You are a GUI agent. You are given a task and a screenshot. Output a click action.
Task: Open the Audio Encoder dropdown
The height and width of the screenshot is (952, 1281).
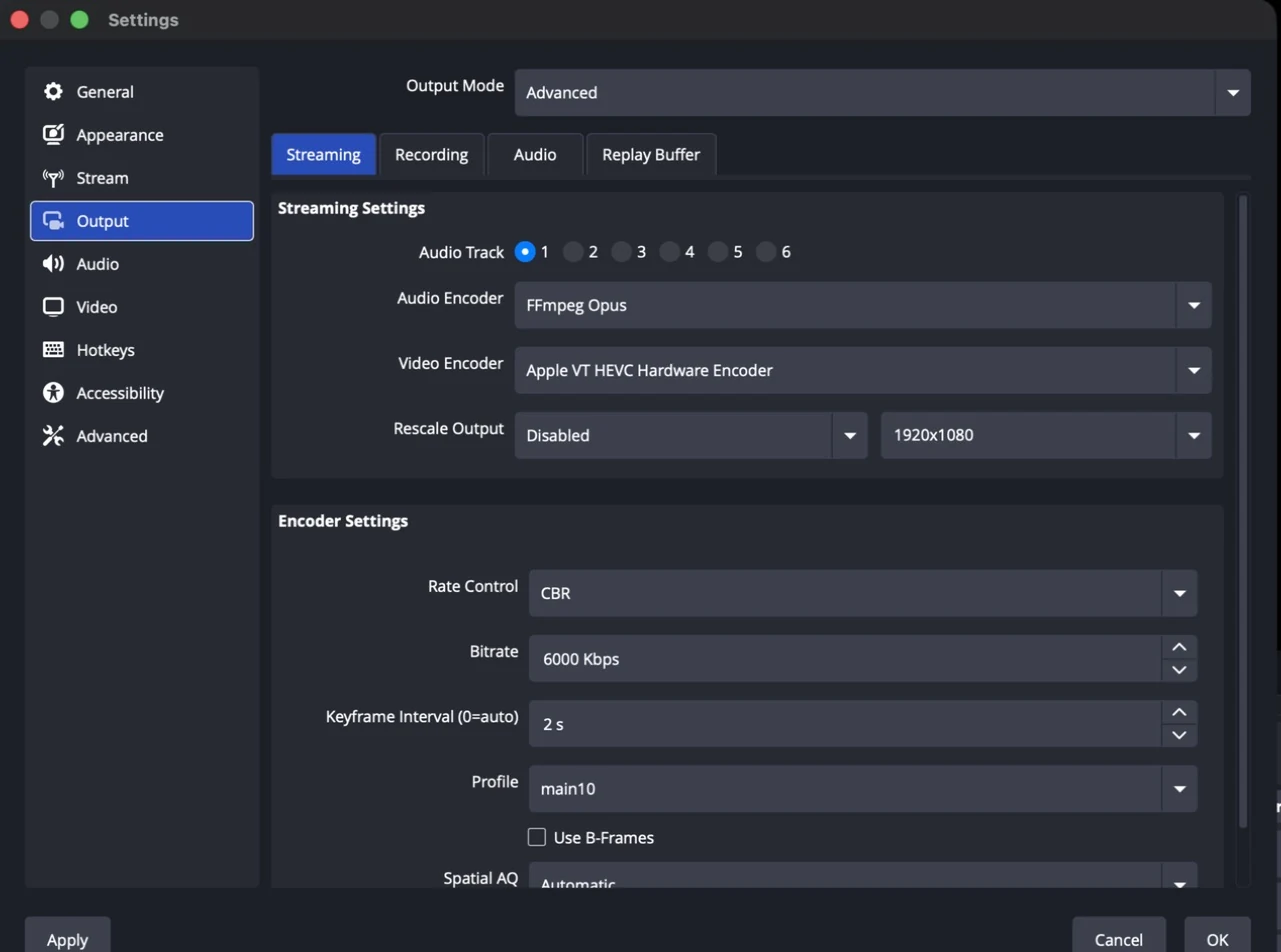coord(863,305)
